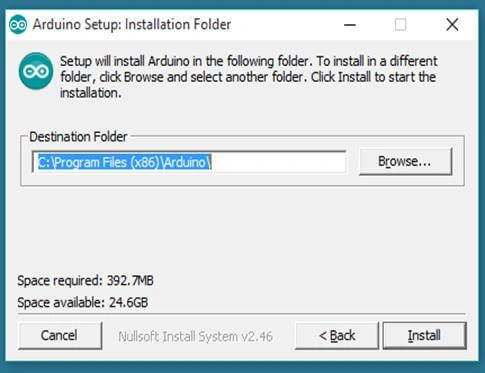Image resolution: width=485 pixels, height=373 pixels.
Task: Click the 'Space required: 392.7MB' text
Action: 85,281
